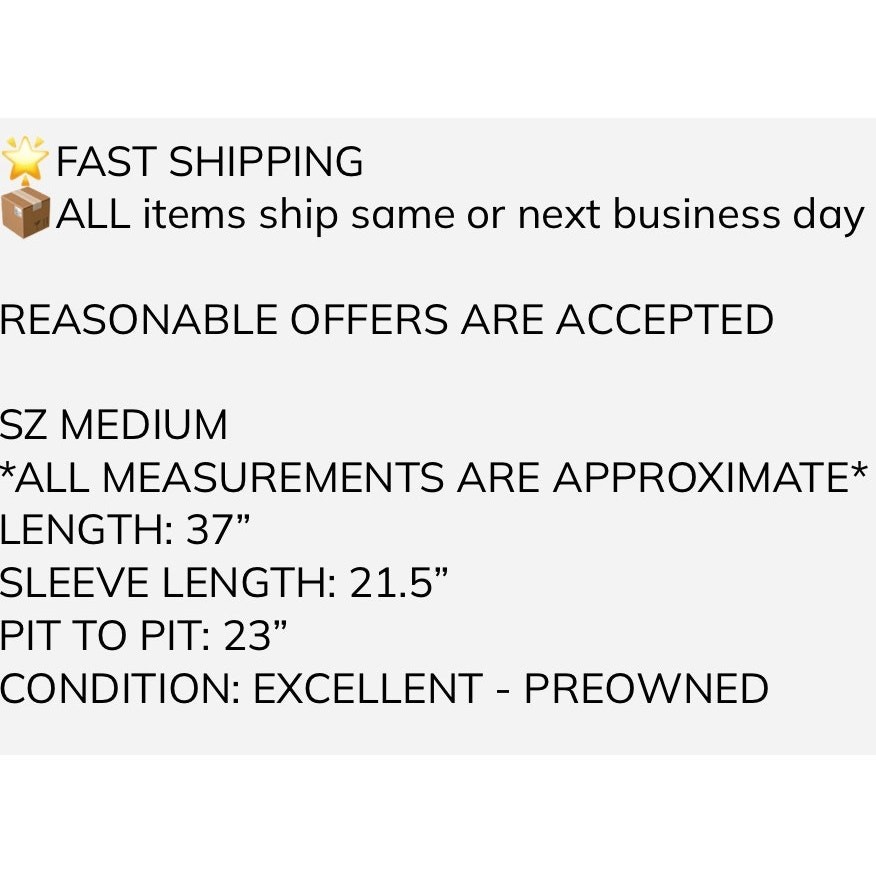Click the leading asterisk before ALL MEASUREMENTS
The height and width of the screenshot is (876, 876).
tap(7, 471)
